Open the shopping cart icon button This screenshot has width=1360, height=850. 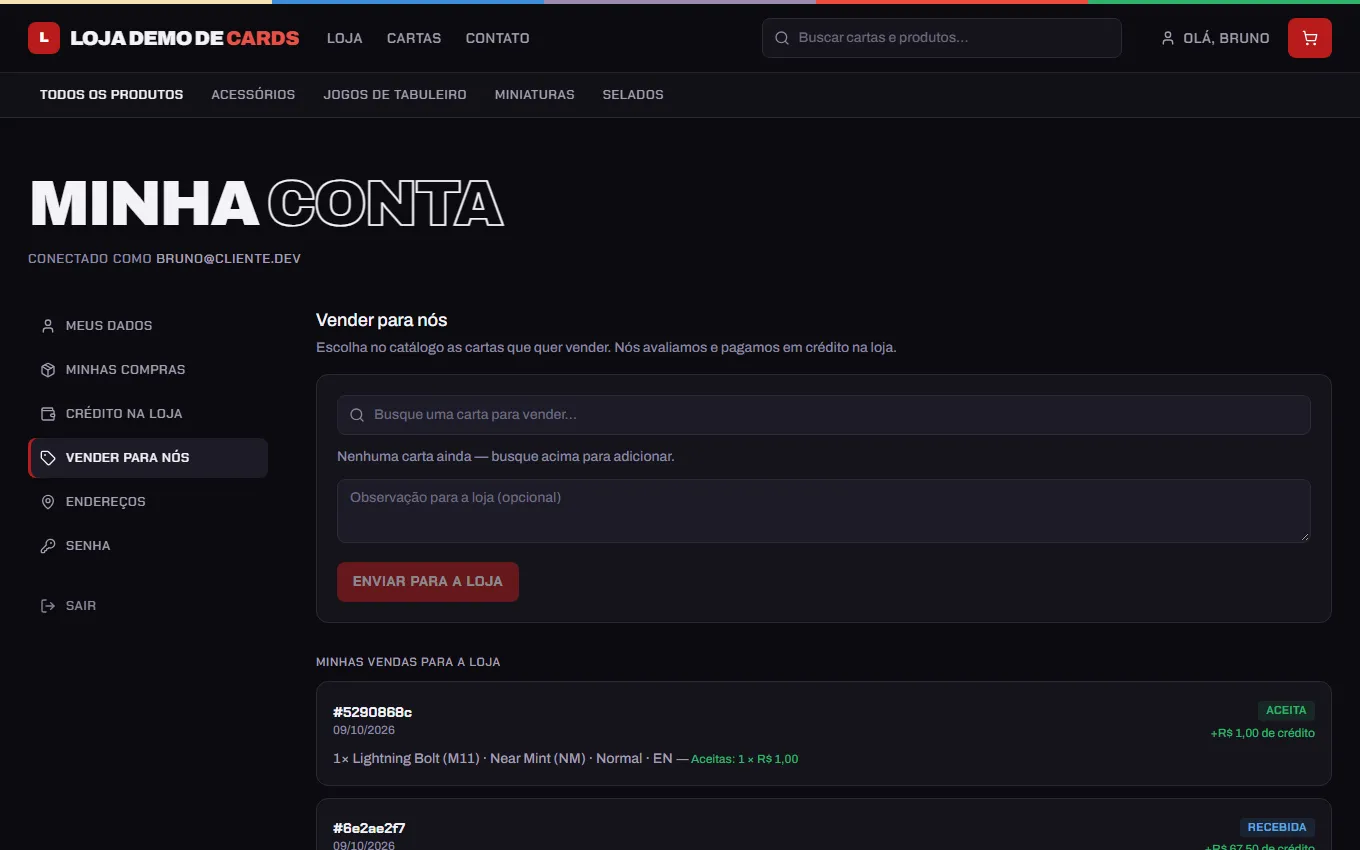(1309, 38)
